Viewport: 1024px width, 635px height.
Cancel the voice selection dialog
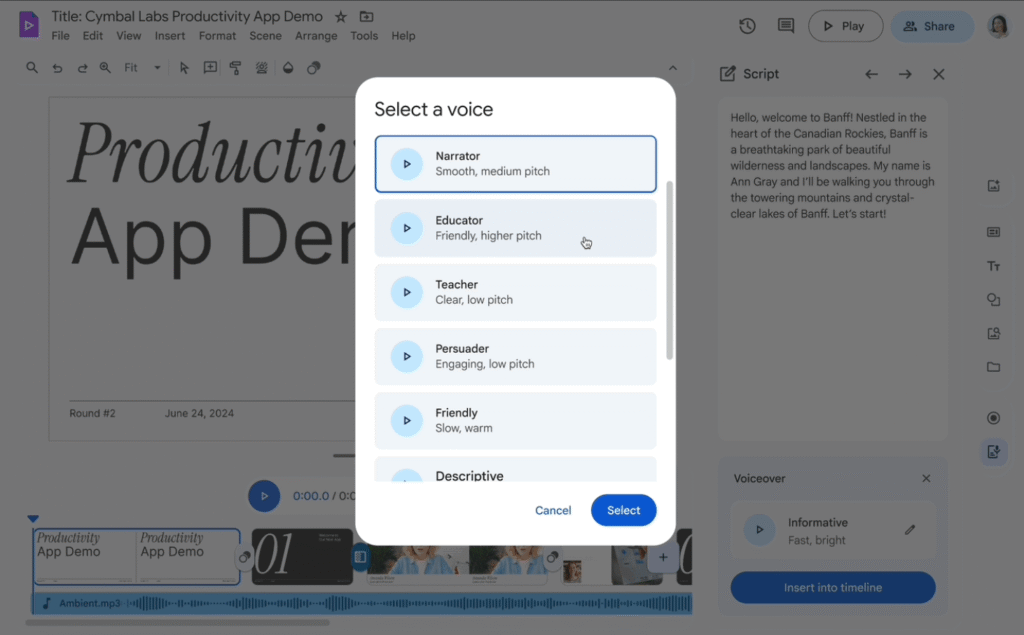[x=552, y=510]
